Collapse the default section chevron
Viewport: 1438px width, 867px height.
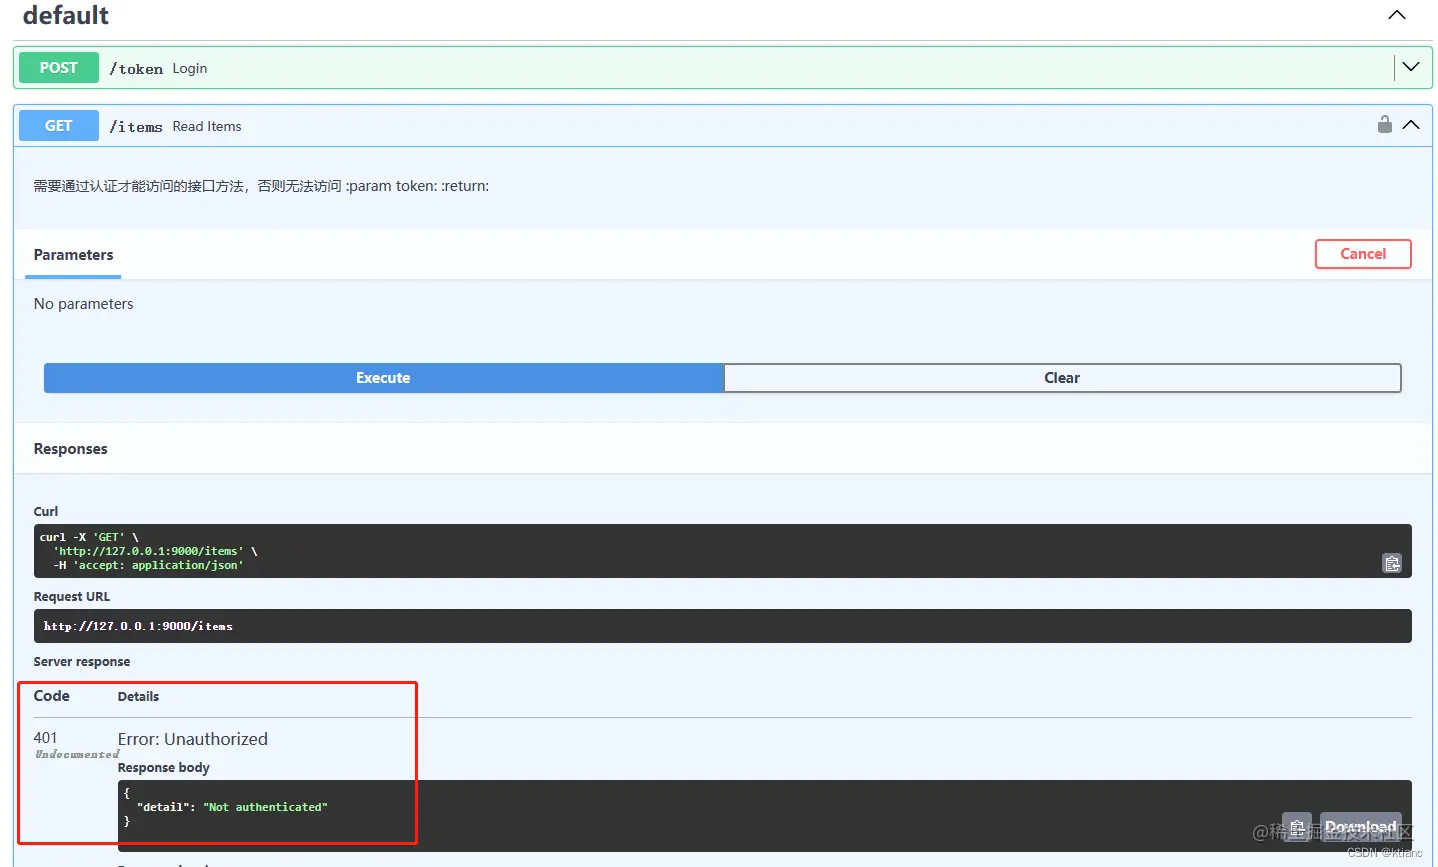[1397, 15]
